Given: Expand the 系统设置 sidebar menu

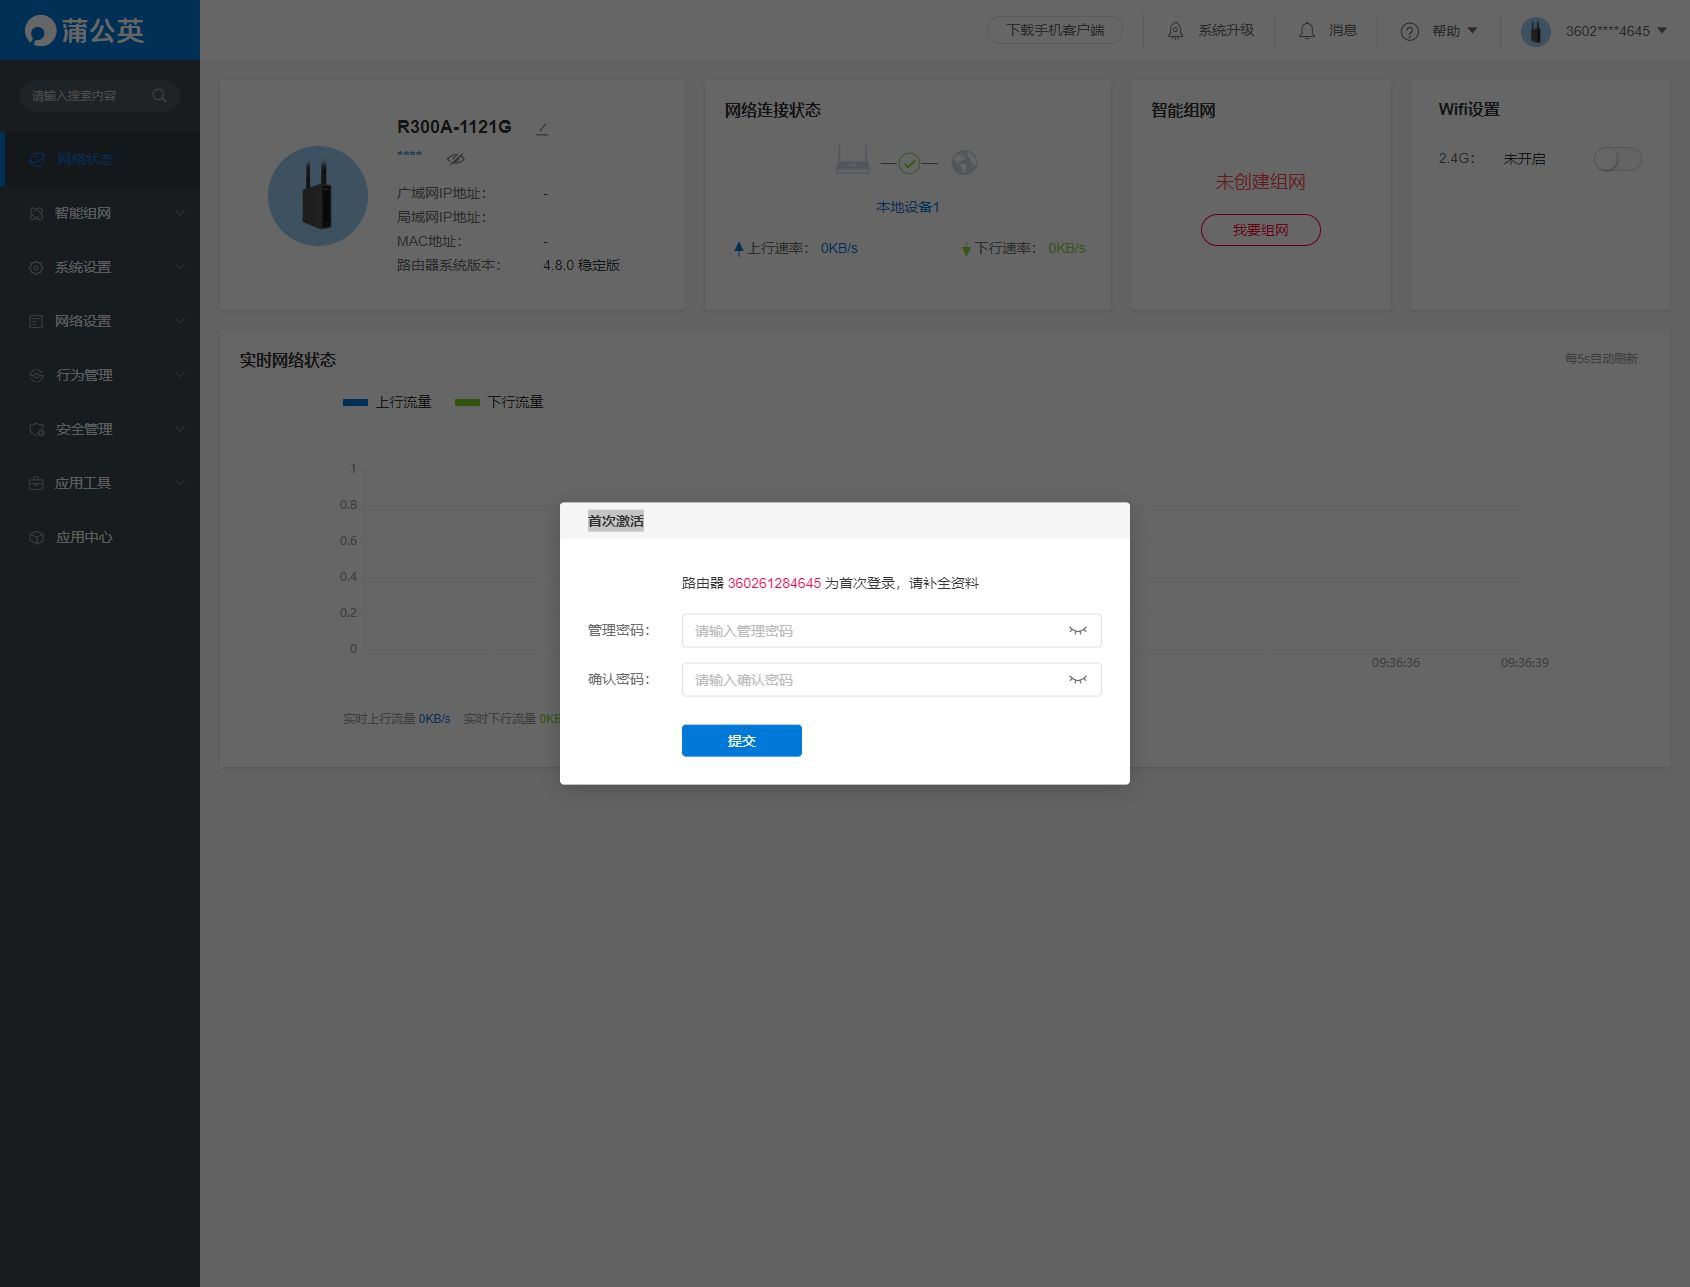Looking at the screenshot, I should pyautogui.click(x=180, y=267).
